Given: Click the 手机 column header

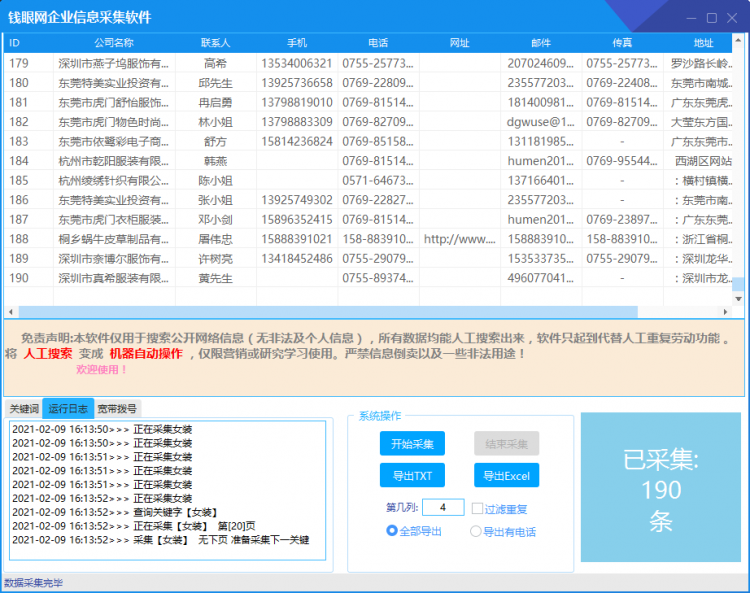Looking at the screenshot, I should tap(297, 43).
